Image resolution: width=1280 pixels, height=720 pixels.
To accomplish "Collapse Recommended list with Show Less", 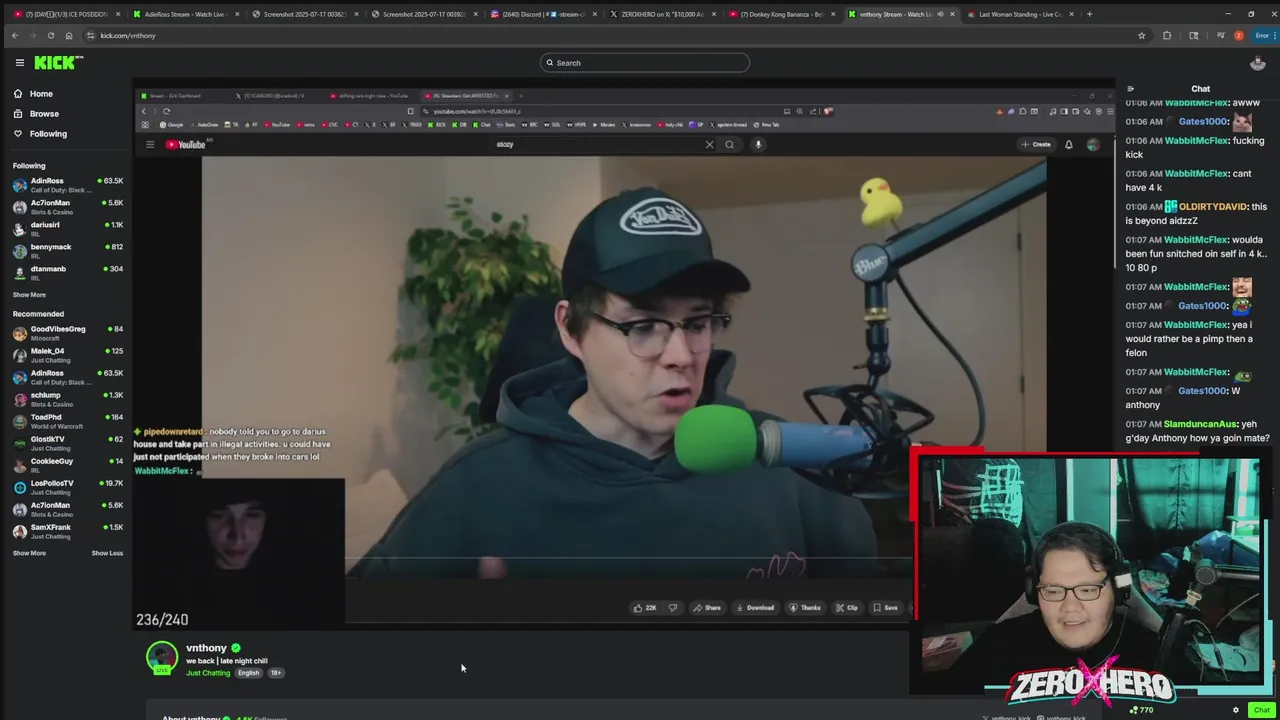I will 107,553.
